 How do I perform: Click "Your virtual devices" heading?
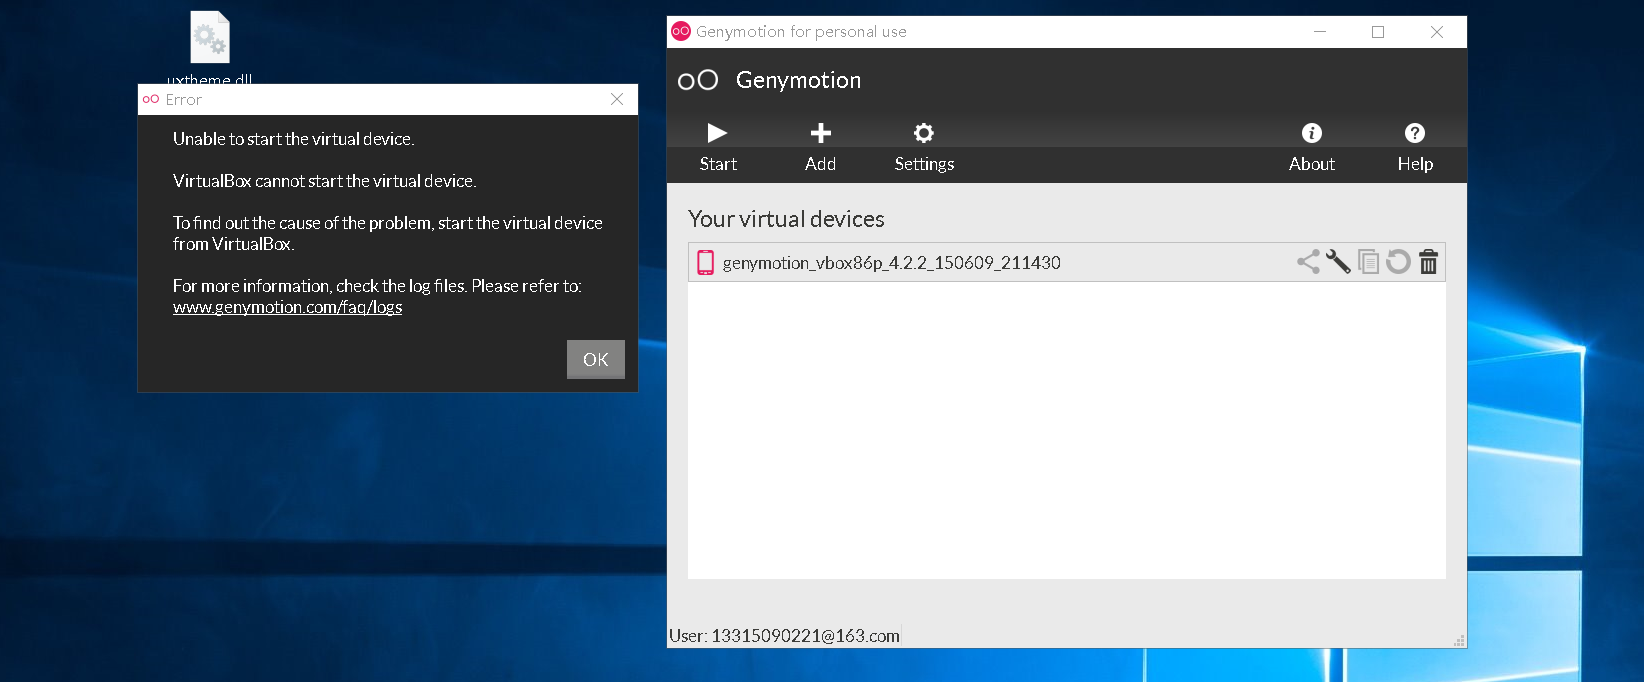click(x=786, y=219)
